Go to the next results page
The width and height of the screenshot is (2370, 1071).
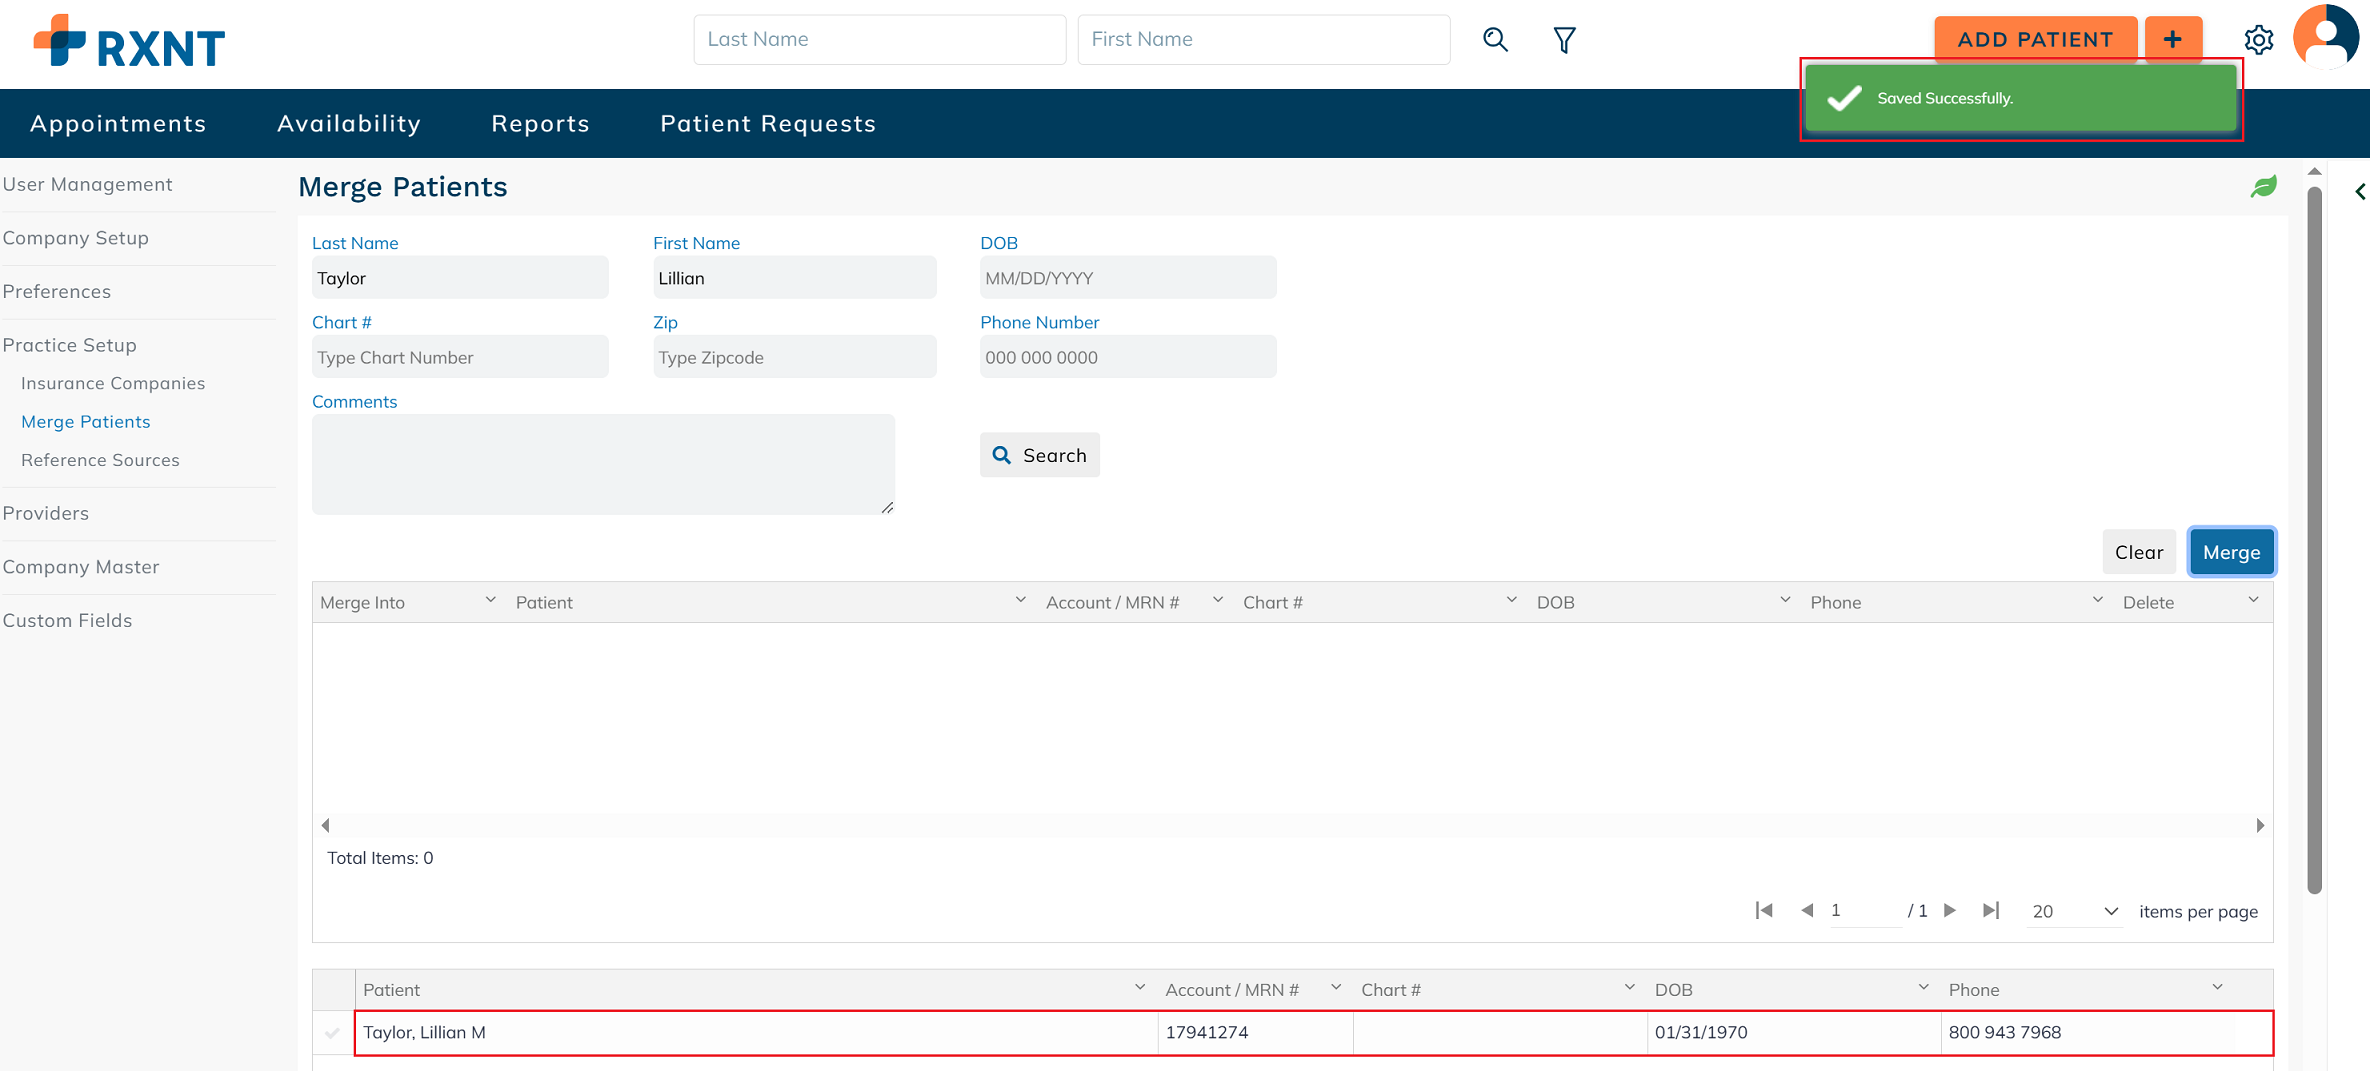pyautogui.click(x=1950, y=910)
